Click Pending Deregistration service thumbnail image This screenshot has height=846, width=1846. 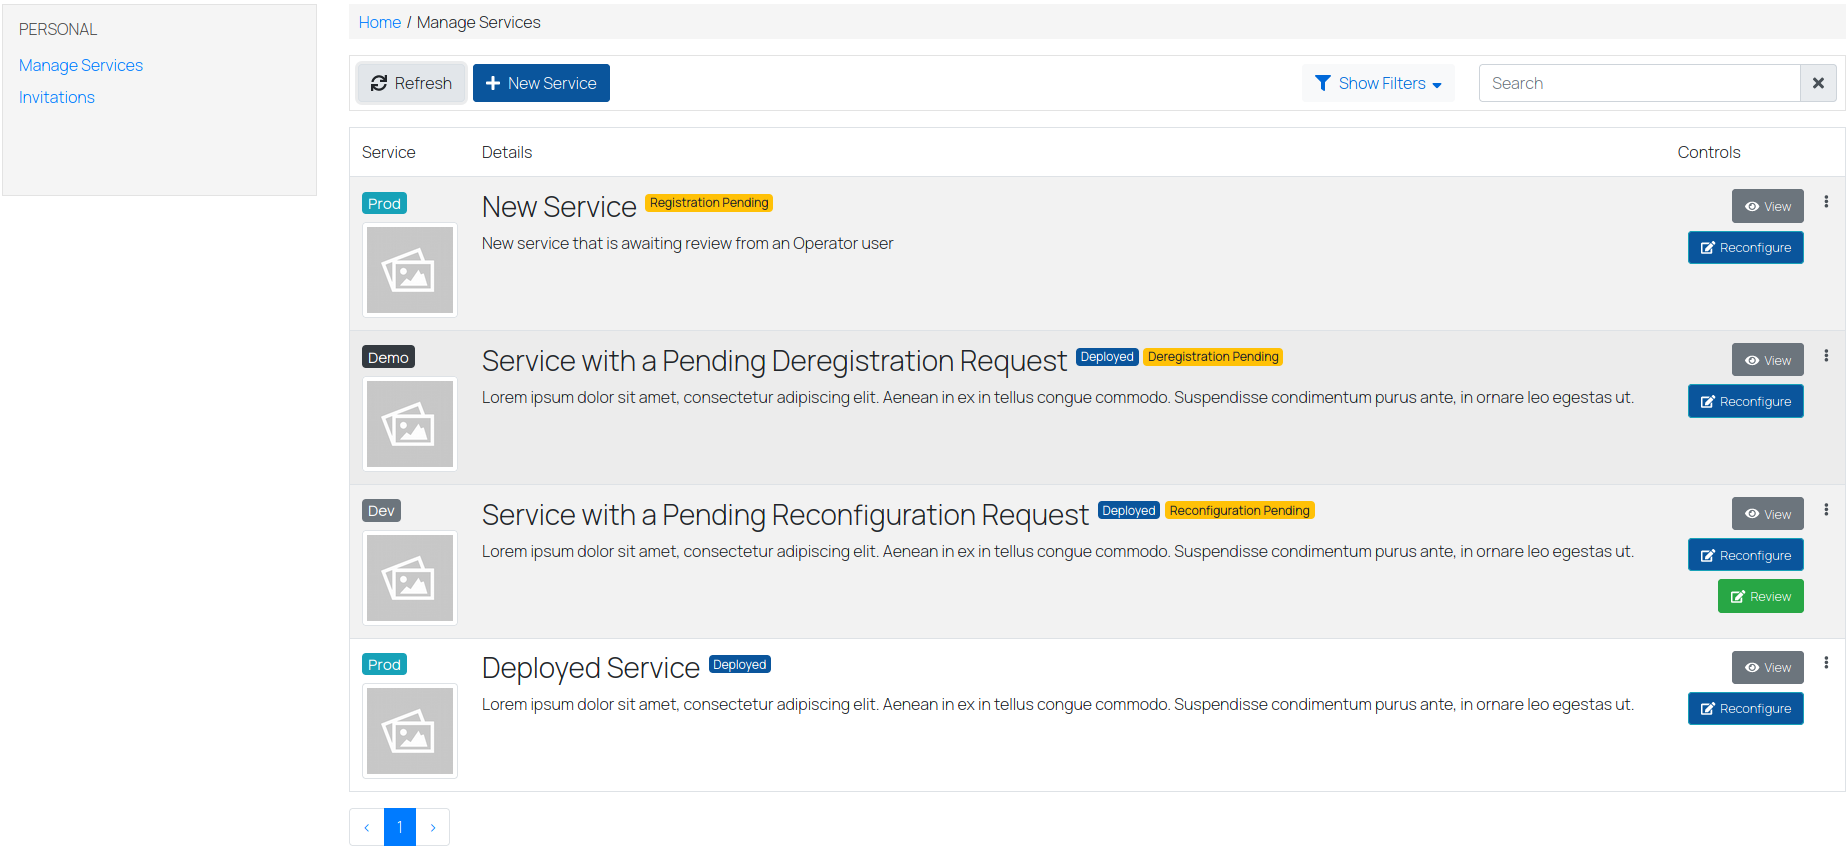click(x=410, y=424)
